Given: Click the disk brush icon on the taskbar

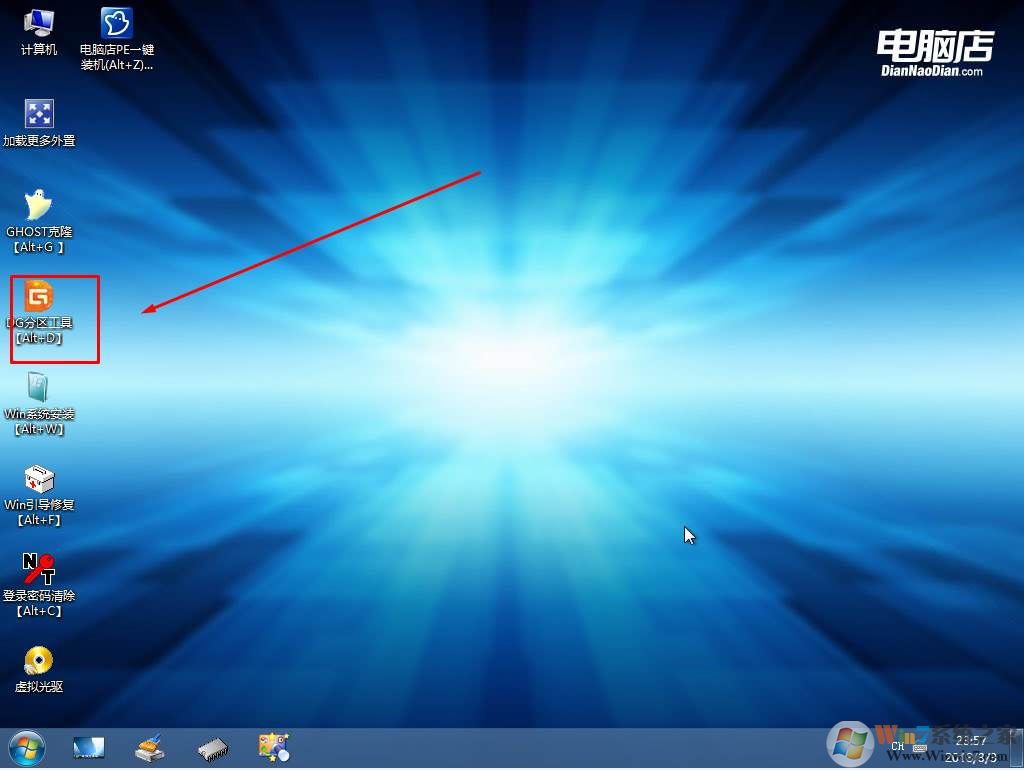Looking at the screenshot, I should pos(151,747).
